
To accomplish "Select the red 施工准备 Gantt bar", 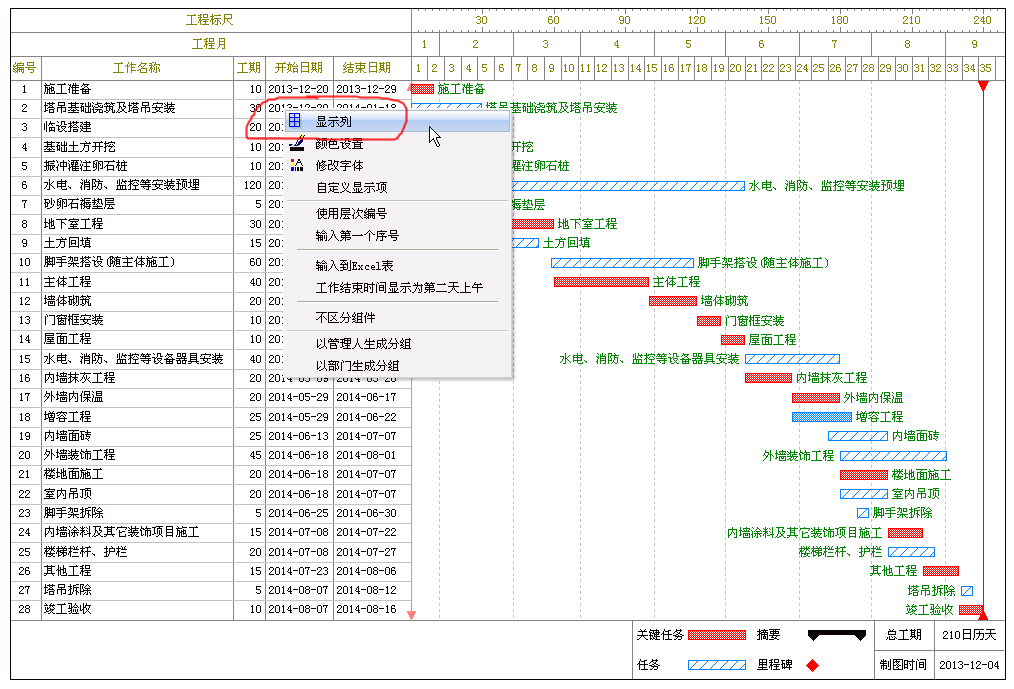I will (422, 89).
